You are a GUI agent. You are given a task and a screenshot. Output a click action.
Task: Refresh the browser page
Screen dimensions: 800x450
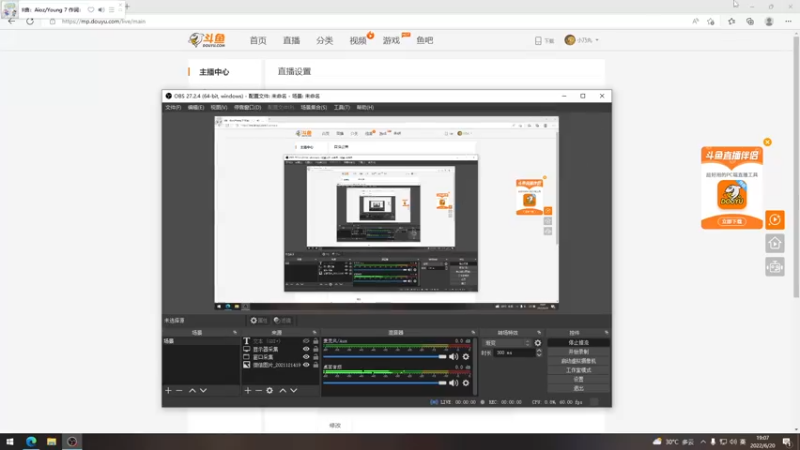pos(30,21)
